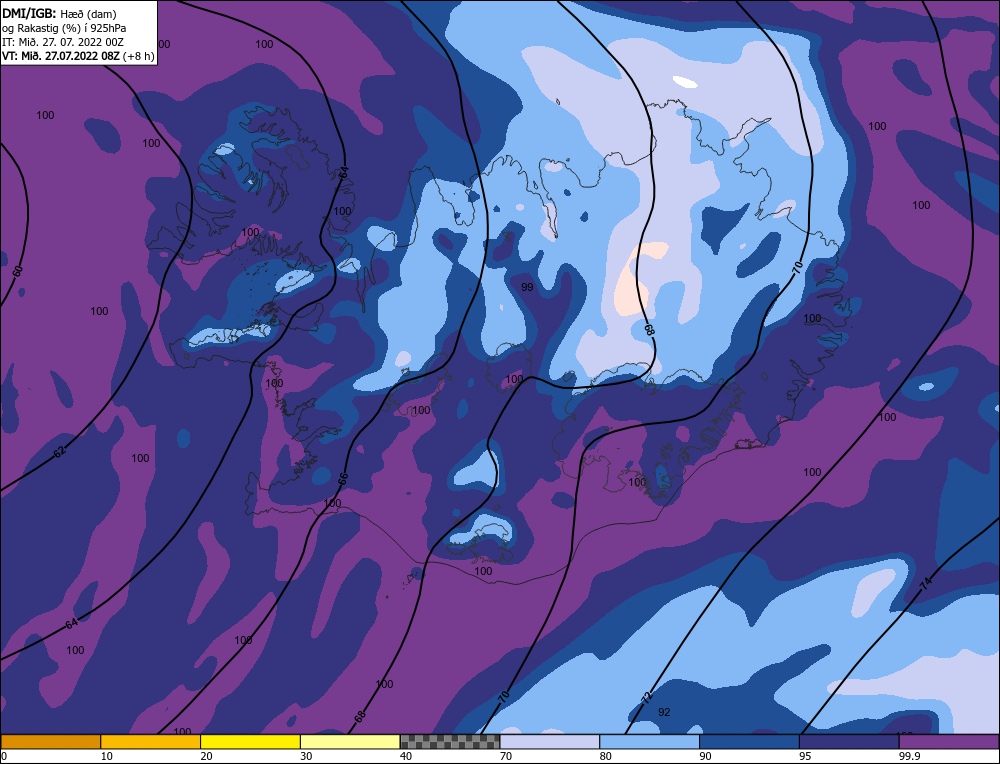Image resolution: width=1000 pixels, height=764 pixels.
Task: Click the valid time 'VT: Mið. 27.07.2022 08Z (+8 h)'
Action: pos(78,56)
